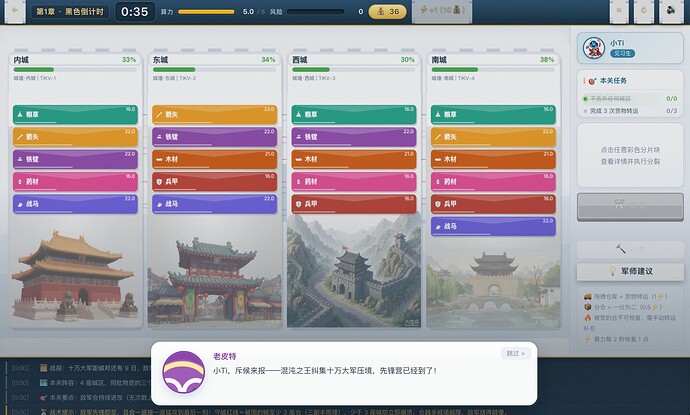Select the 粮草 block in 西城
The image size is (690, 415).
pyautogui.click(x=354, y=114)
